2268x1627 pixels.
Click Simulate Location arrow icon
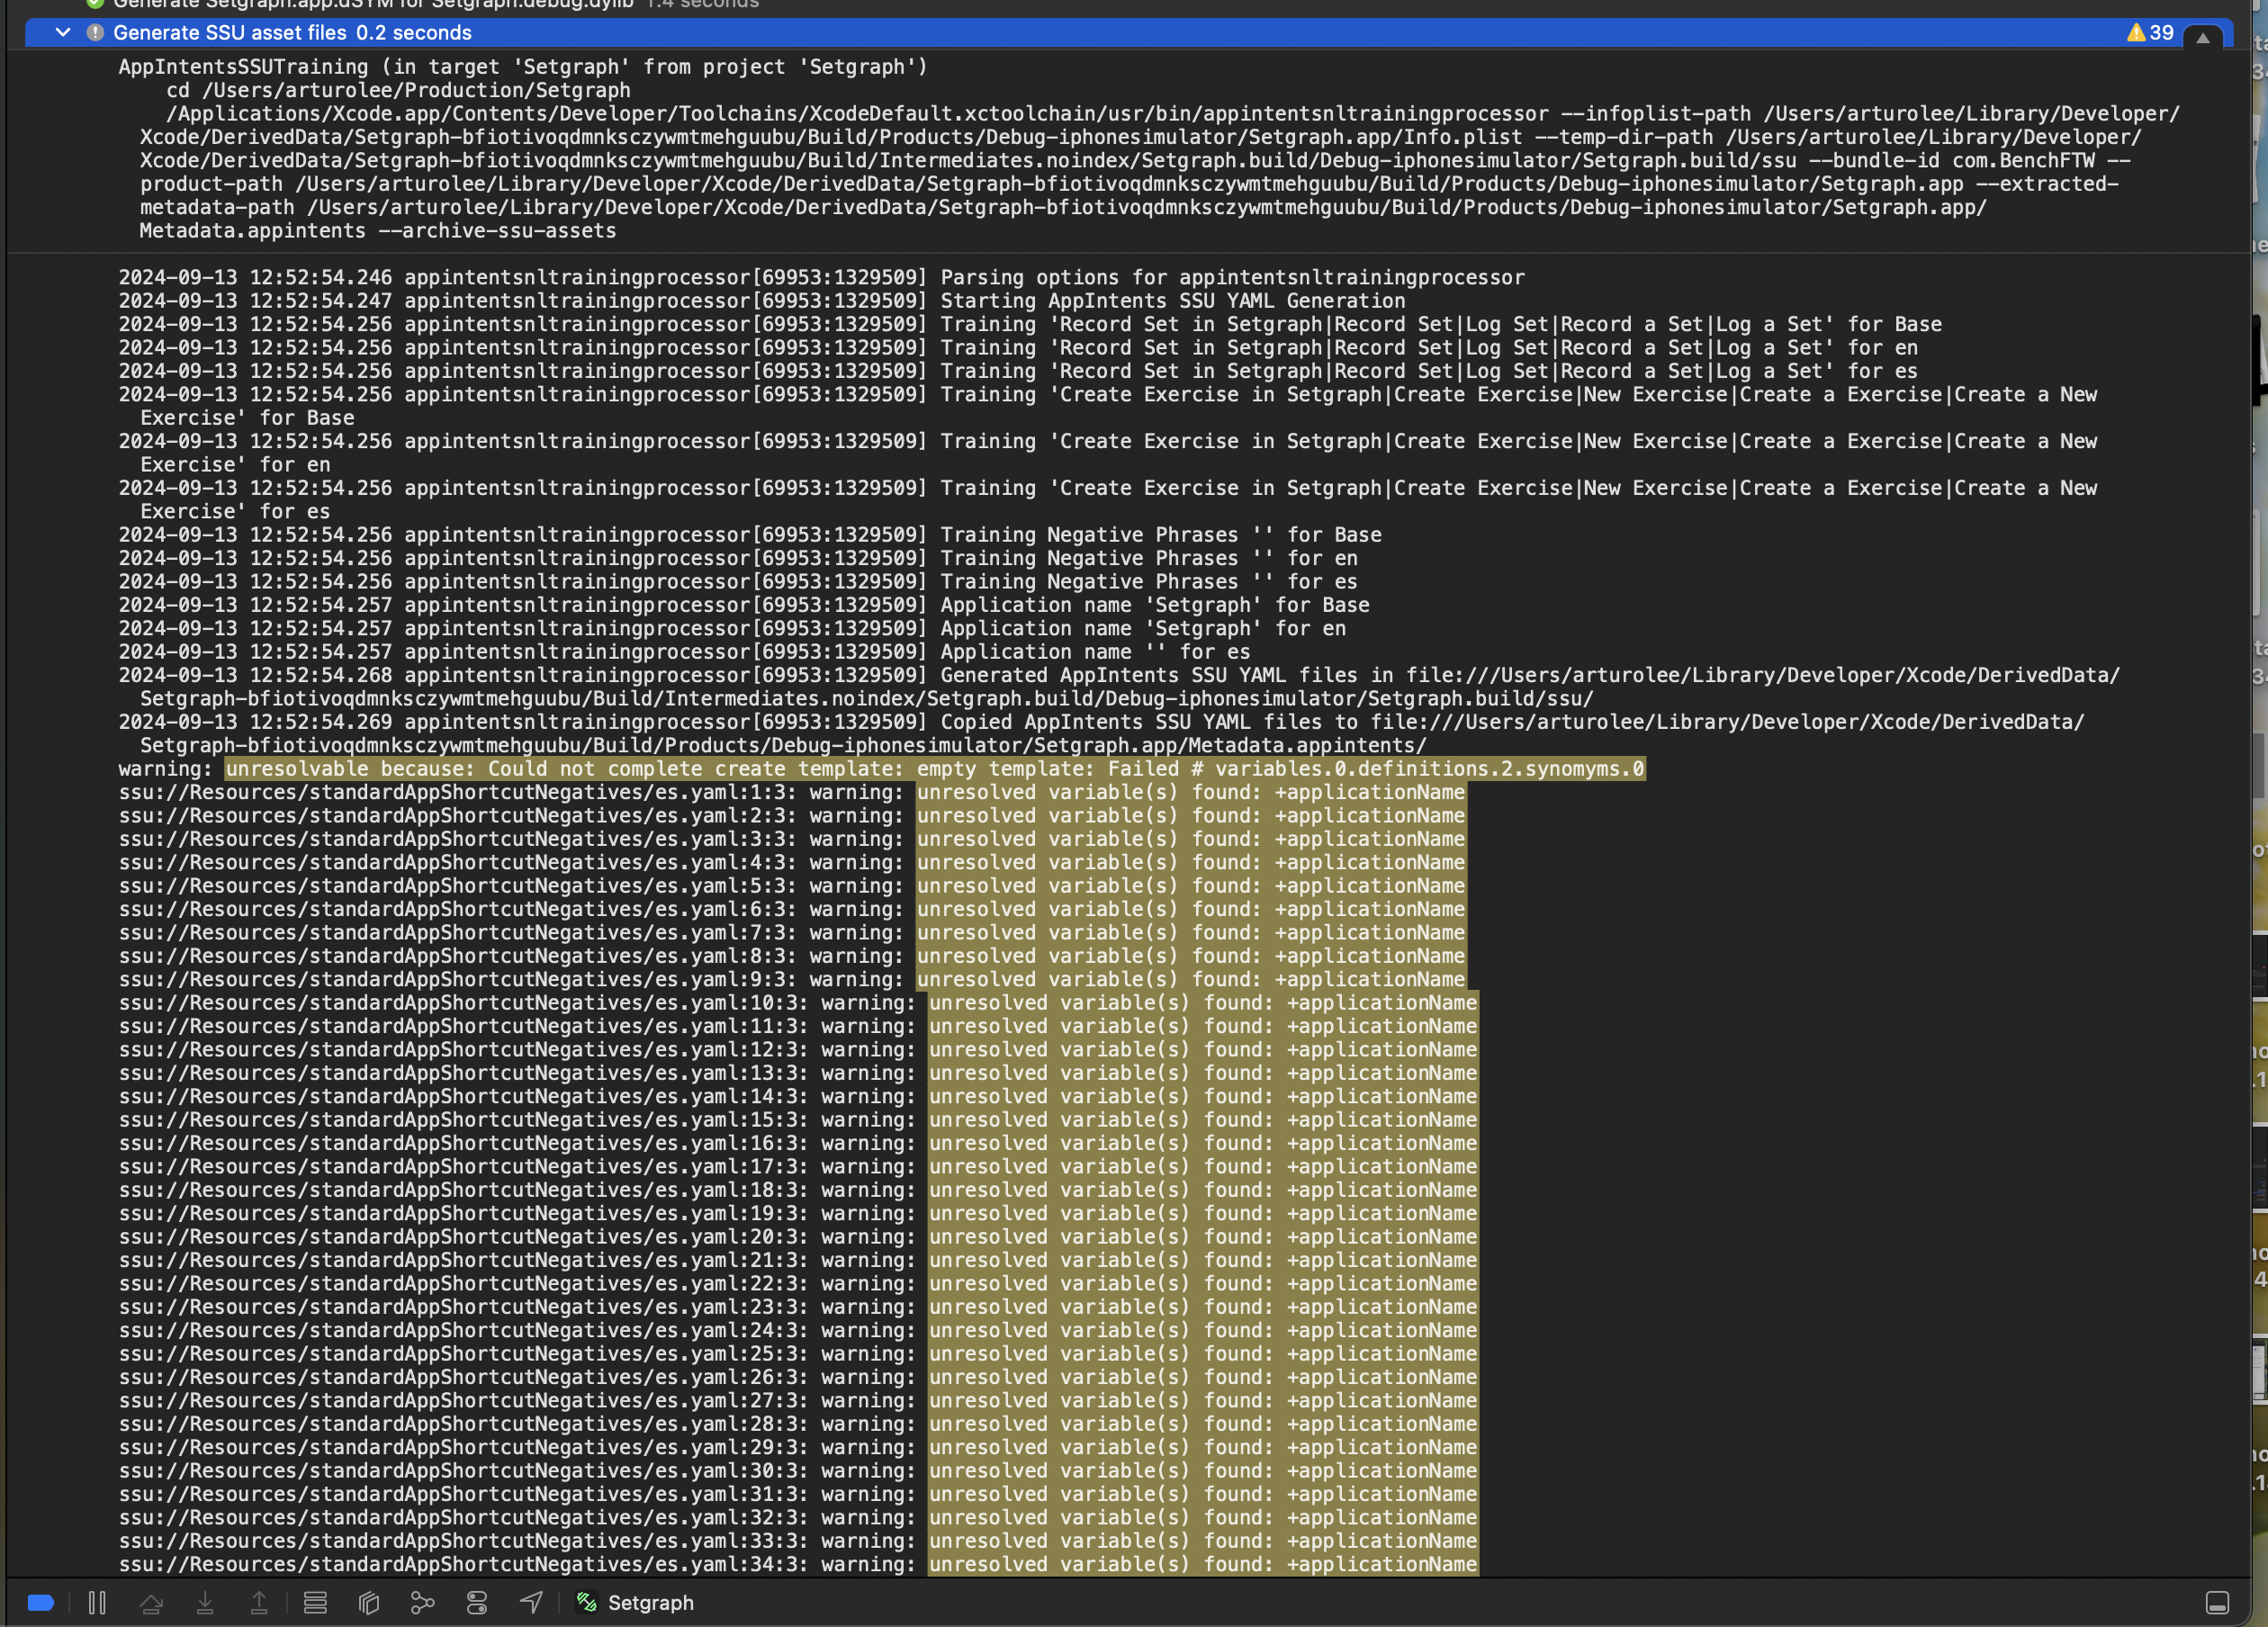(531, 1603)
